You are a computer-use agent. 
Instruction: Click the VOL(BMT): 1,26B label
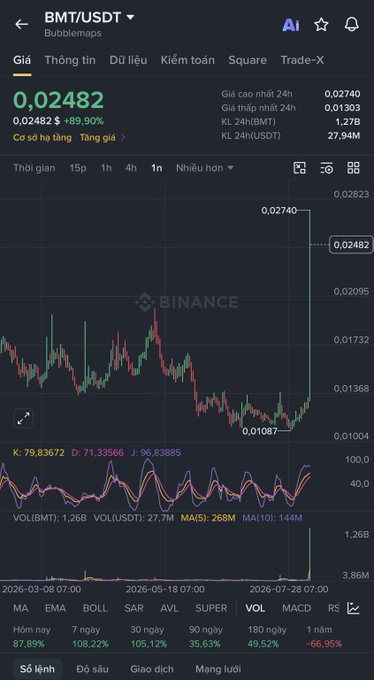tap(49, 518)
